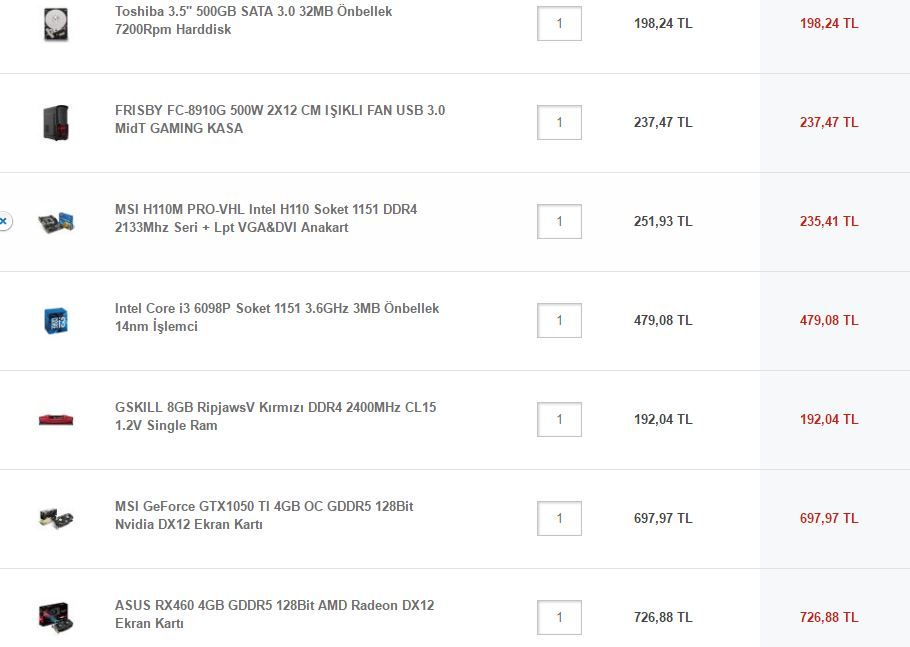
Task: Open the FRISBY FC-8910G GAMING KASA link
Action: 279,119
